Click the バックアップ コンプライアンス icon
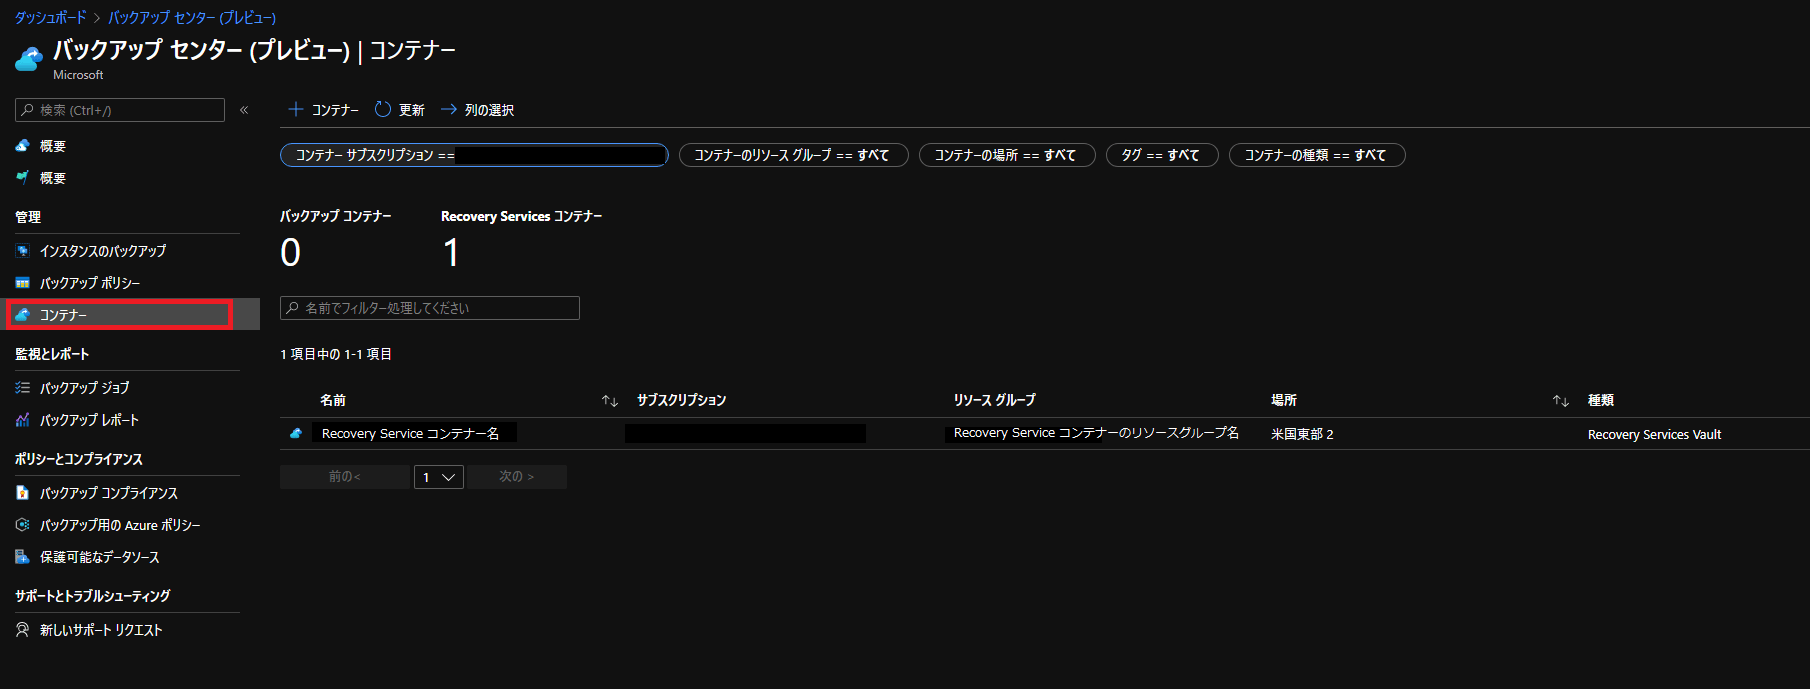1810x689 pixels. pyautogui.click(x=22, y=493)
